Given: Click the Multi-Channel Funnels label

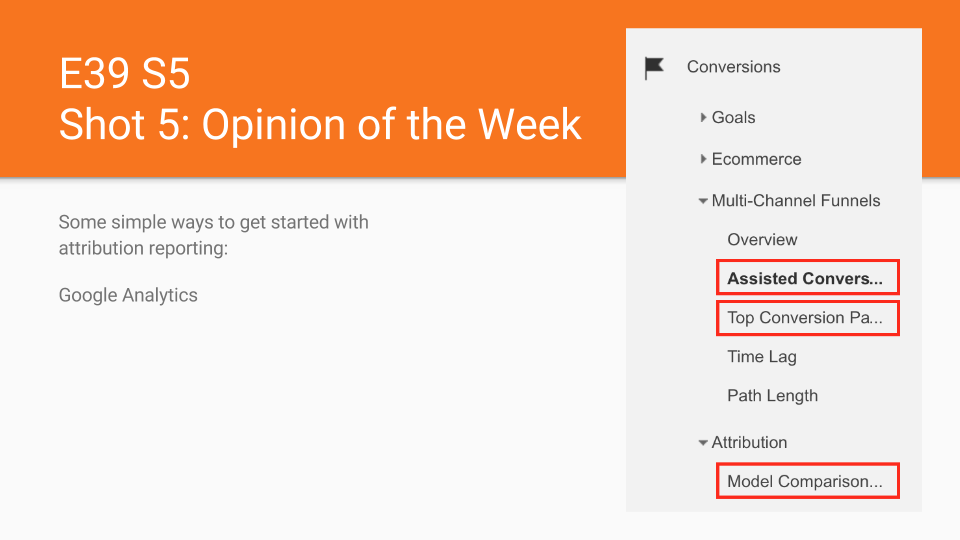Looking at the screenshot, I should 796,201.
